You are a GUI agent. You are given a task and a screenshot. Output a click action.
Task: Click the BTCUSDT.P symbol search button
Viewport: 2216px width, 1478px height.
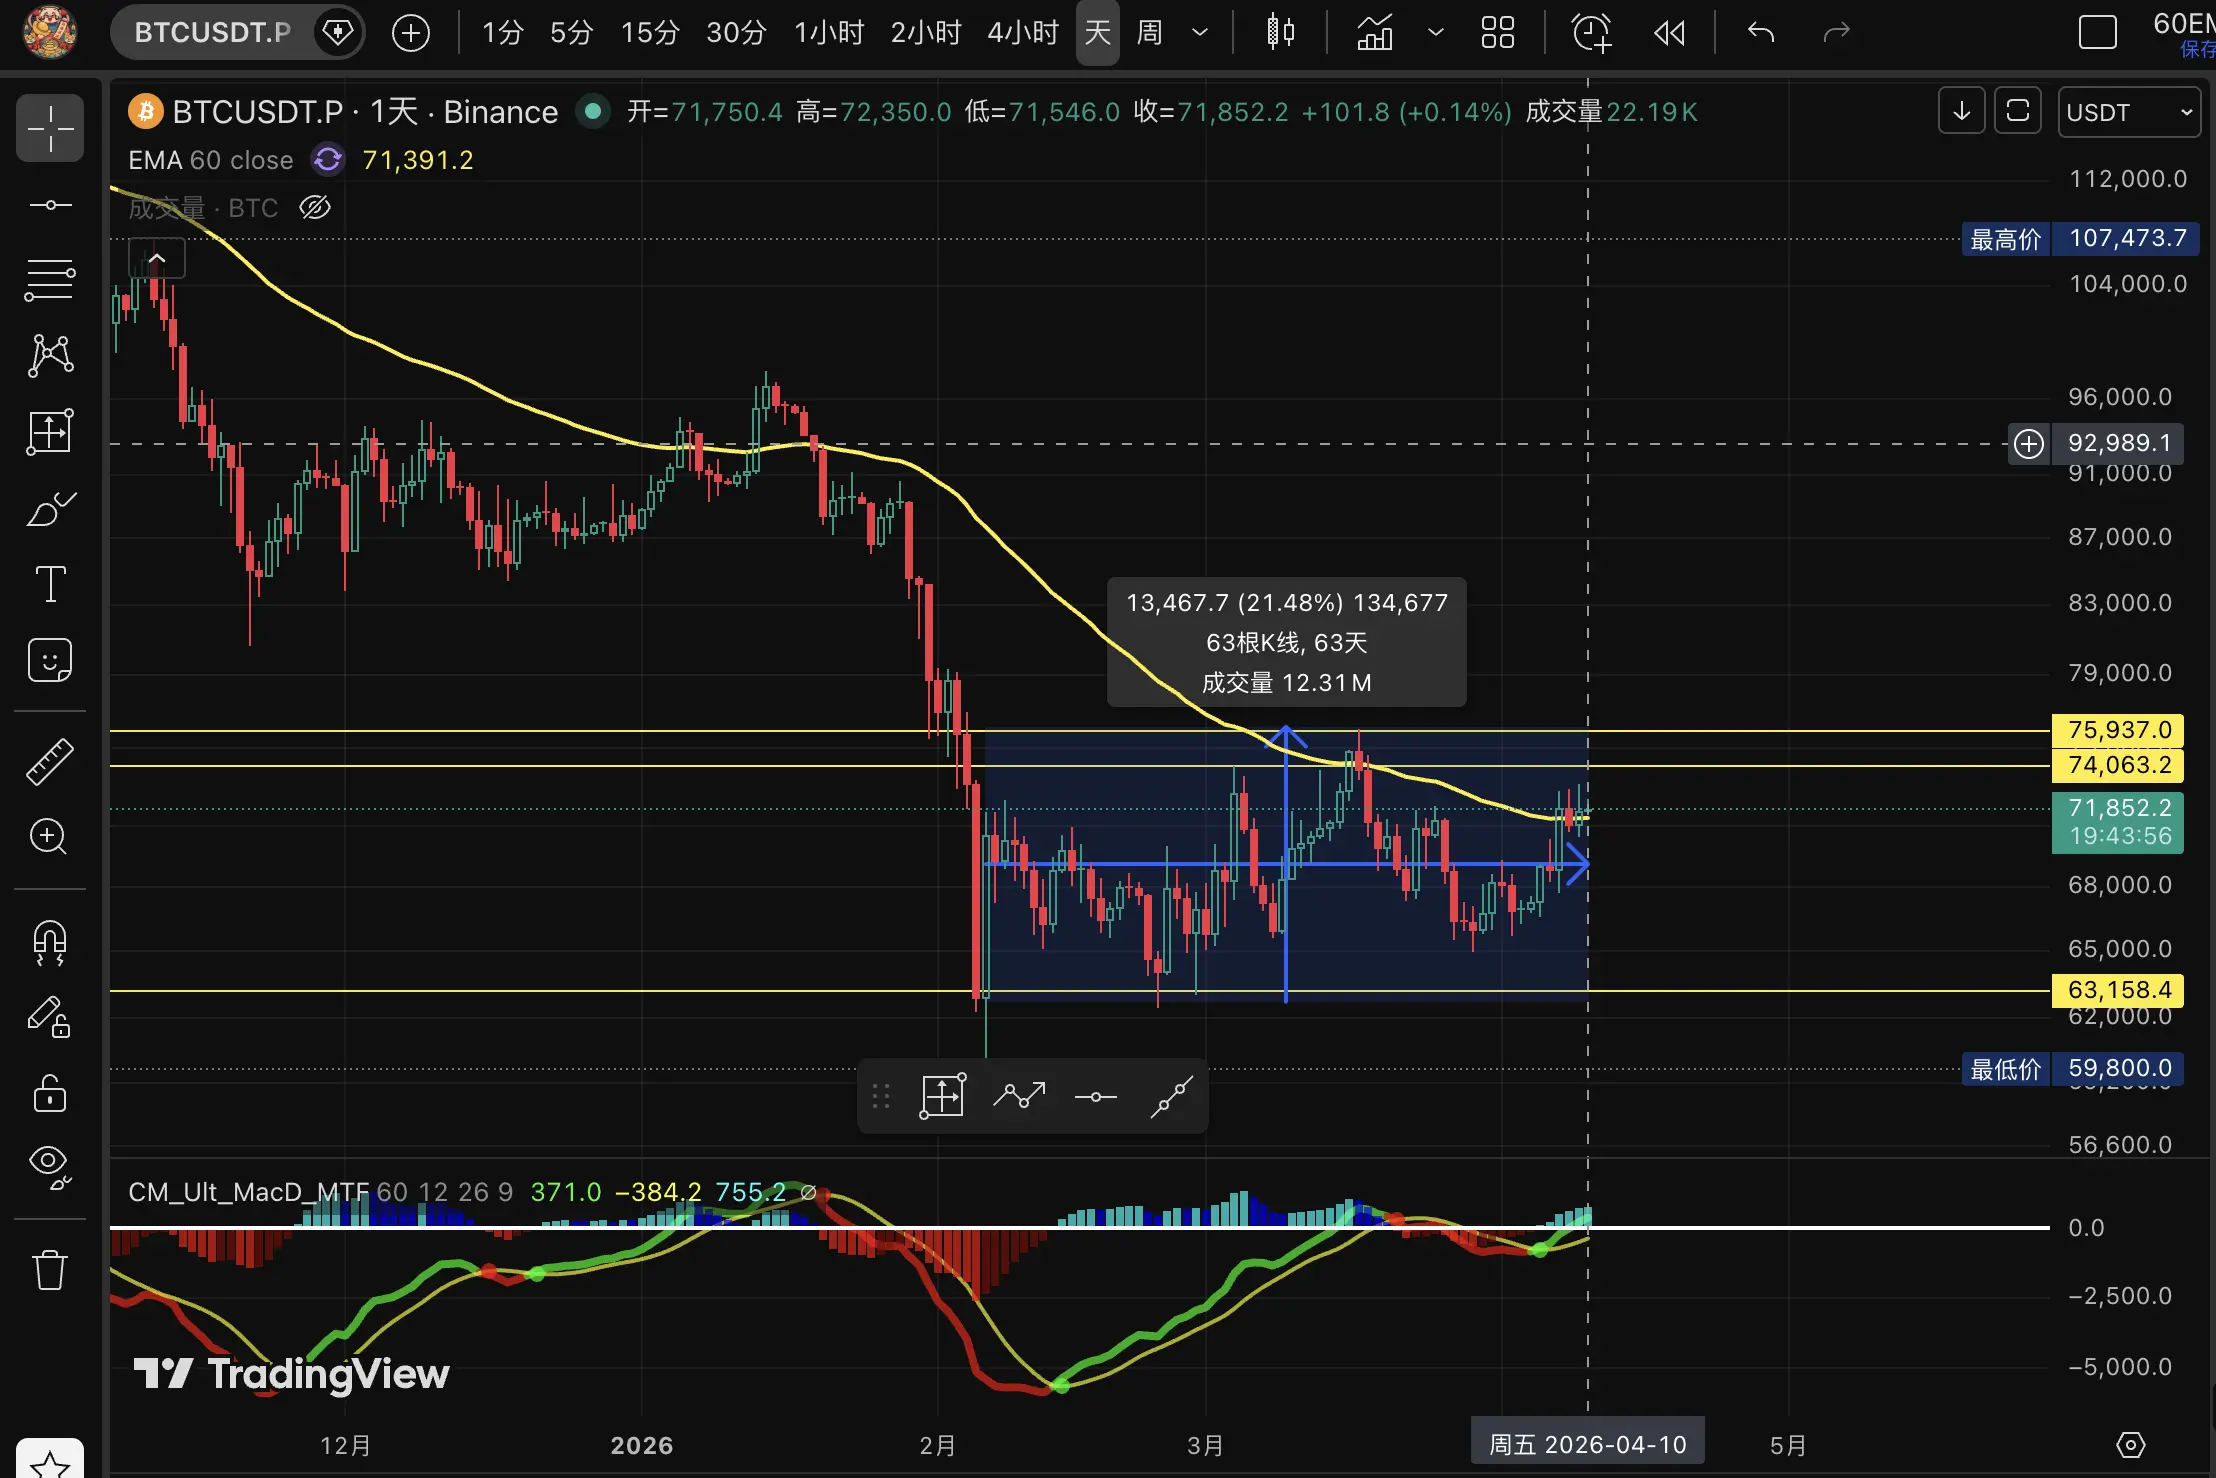tap(212, 33)
